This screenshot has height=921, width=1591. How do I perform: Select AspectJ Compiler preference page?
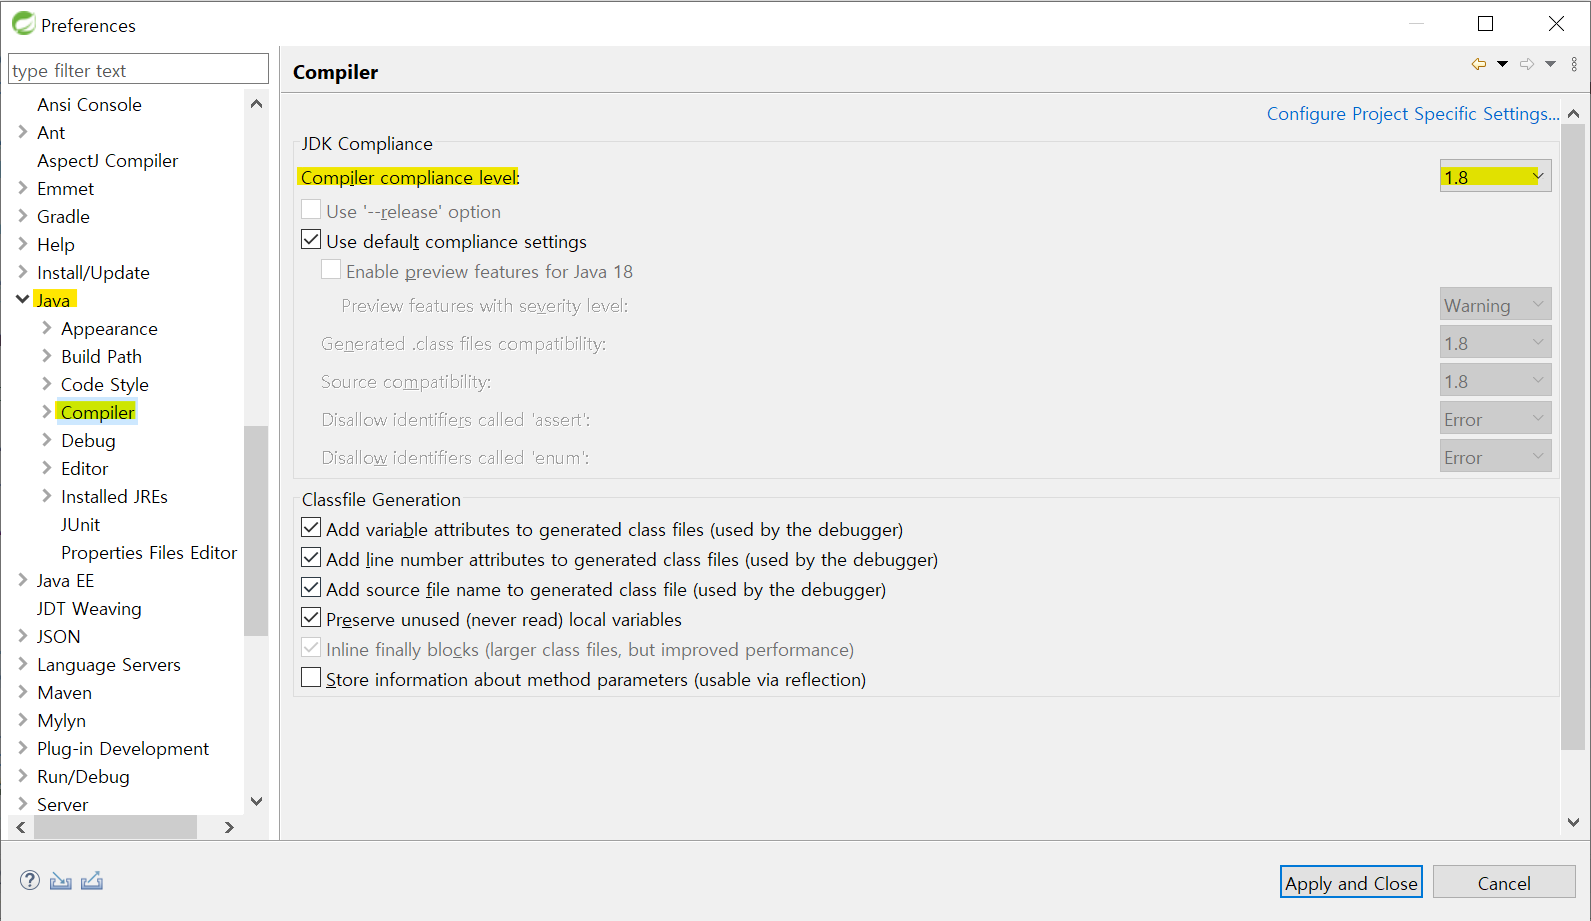108,160
